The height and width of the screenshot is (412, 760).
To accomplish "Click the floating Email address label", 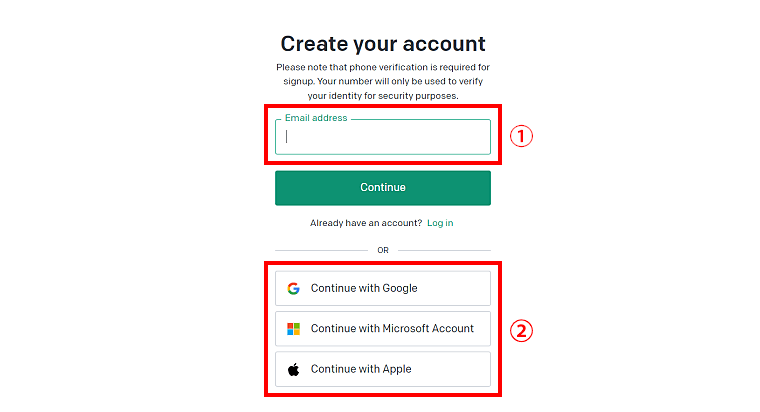I will coord(316,118).
